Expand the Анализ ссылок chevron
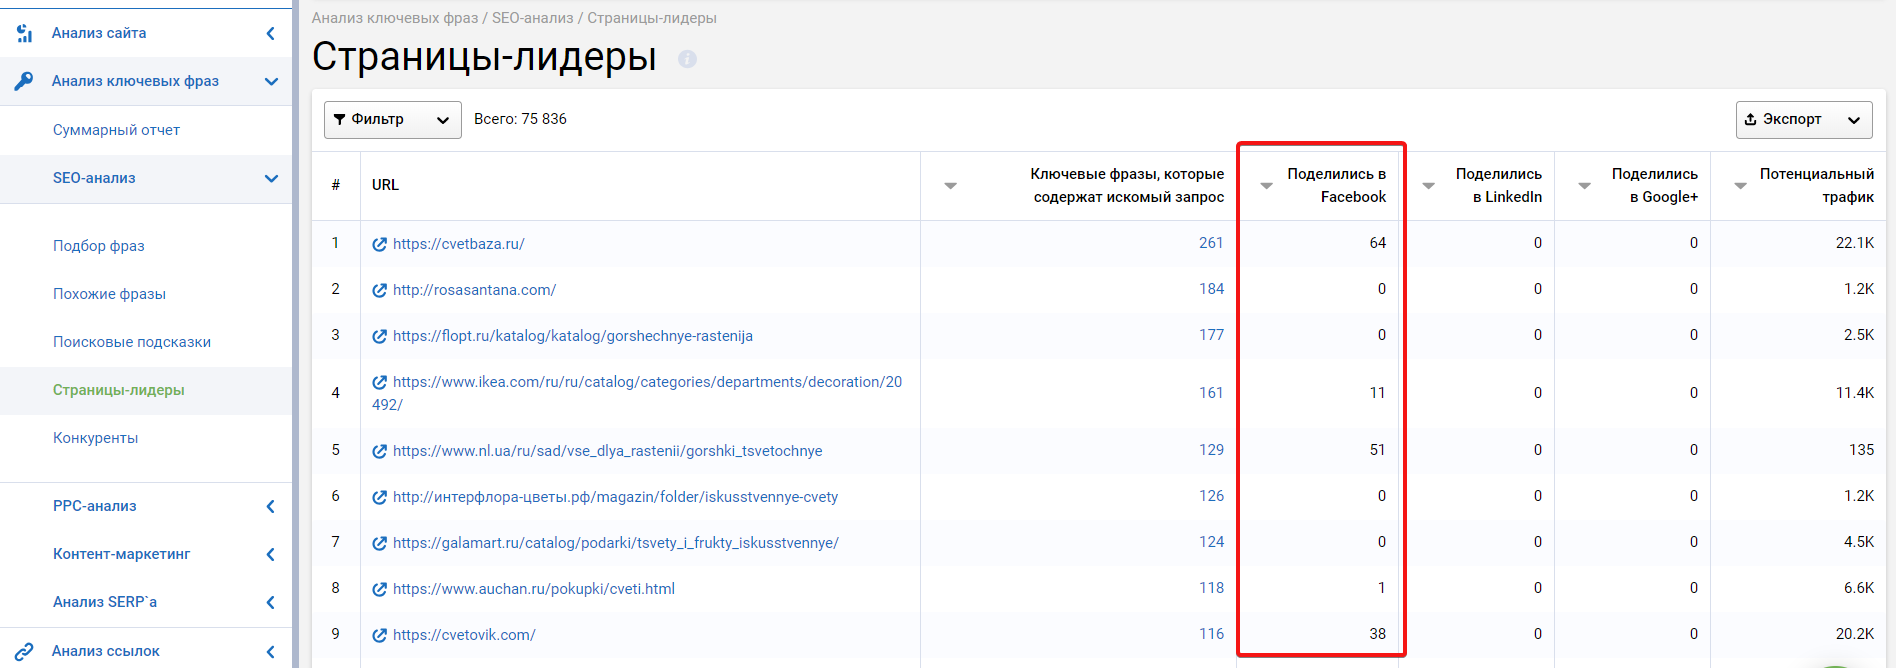Image resolution: width=1896 pixels, height=668 pixels. [x=270, y=652]
